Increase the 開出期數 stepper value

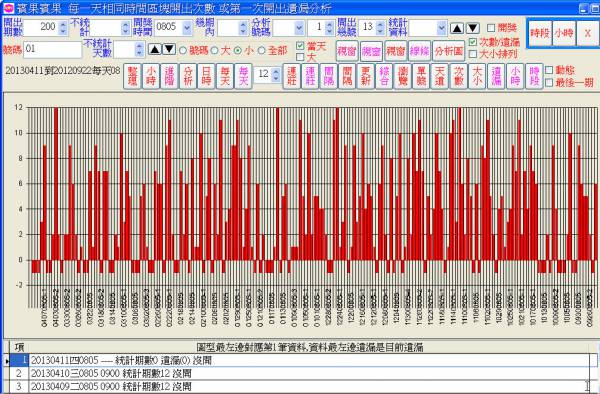click(63, 24)
